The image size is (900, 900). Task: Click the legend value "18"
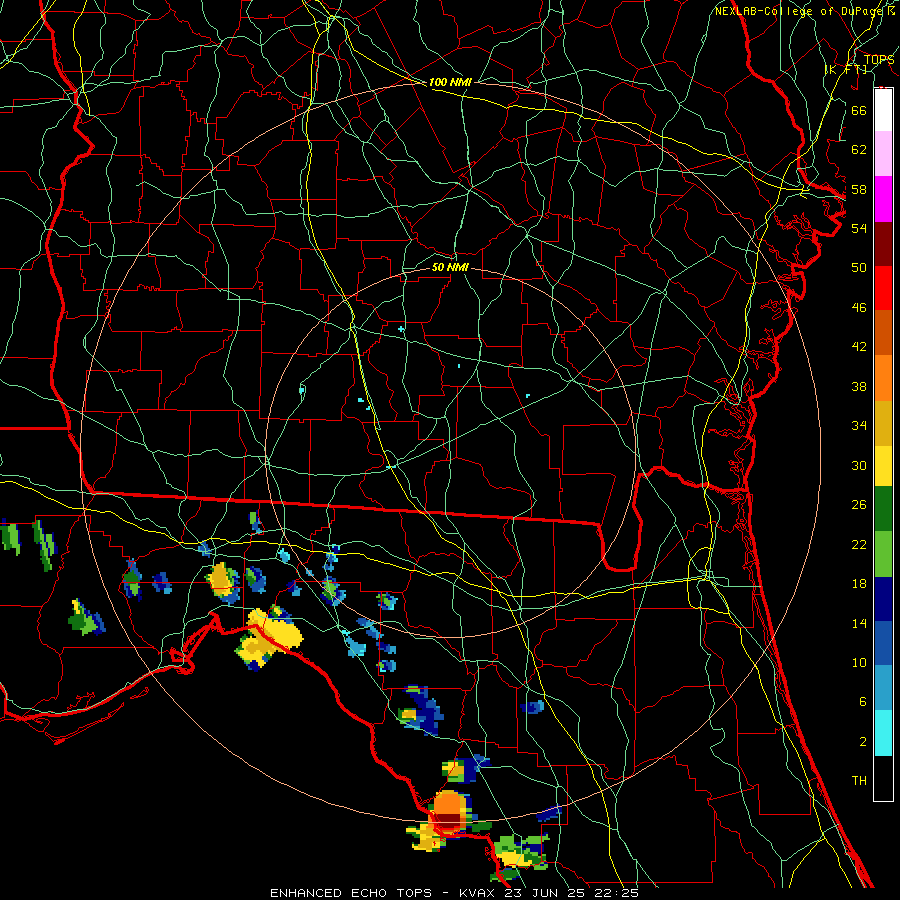[x=859, y=584]
